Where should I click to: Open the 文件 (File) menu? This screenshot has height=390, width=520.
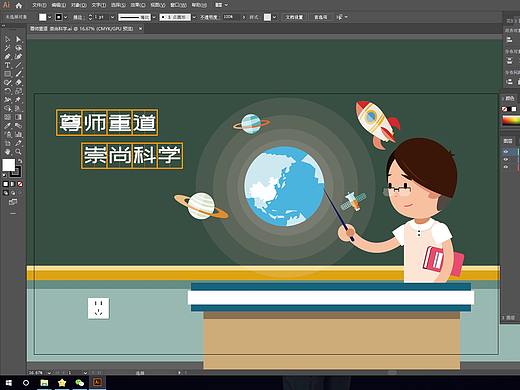(39, 5)
